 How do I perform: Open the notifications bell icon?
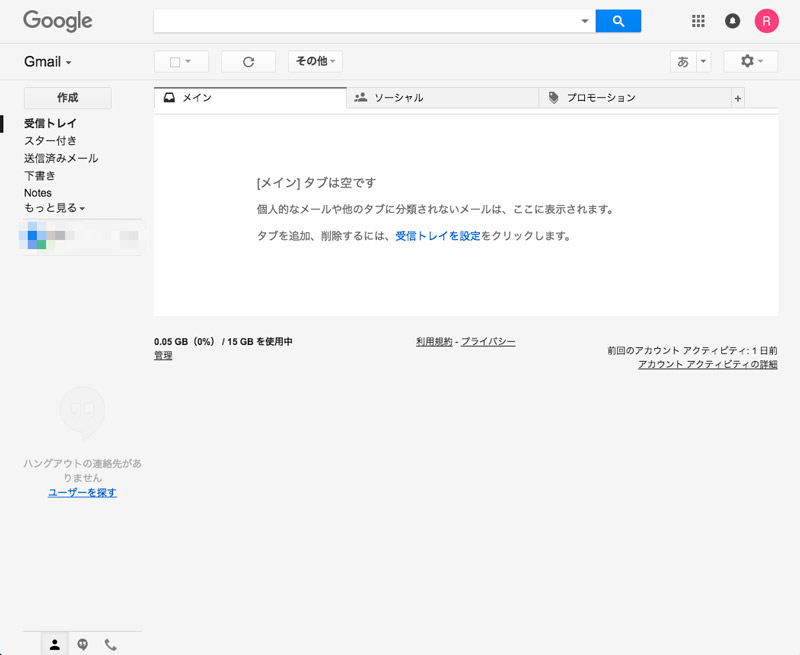(731, 20)
